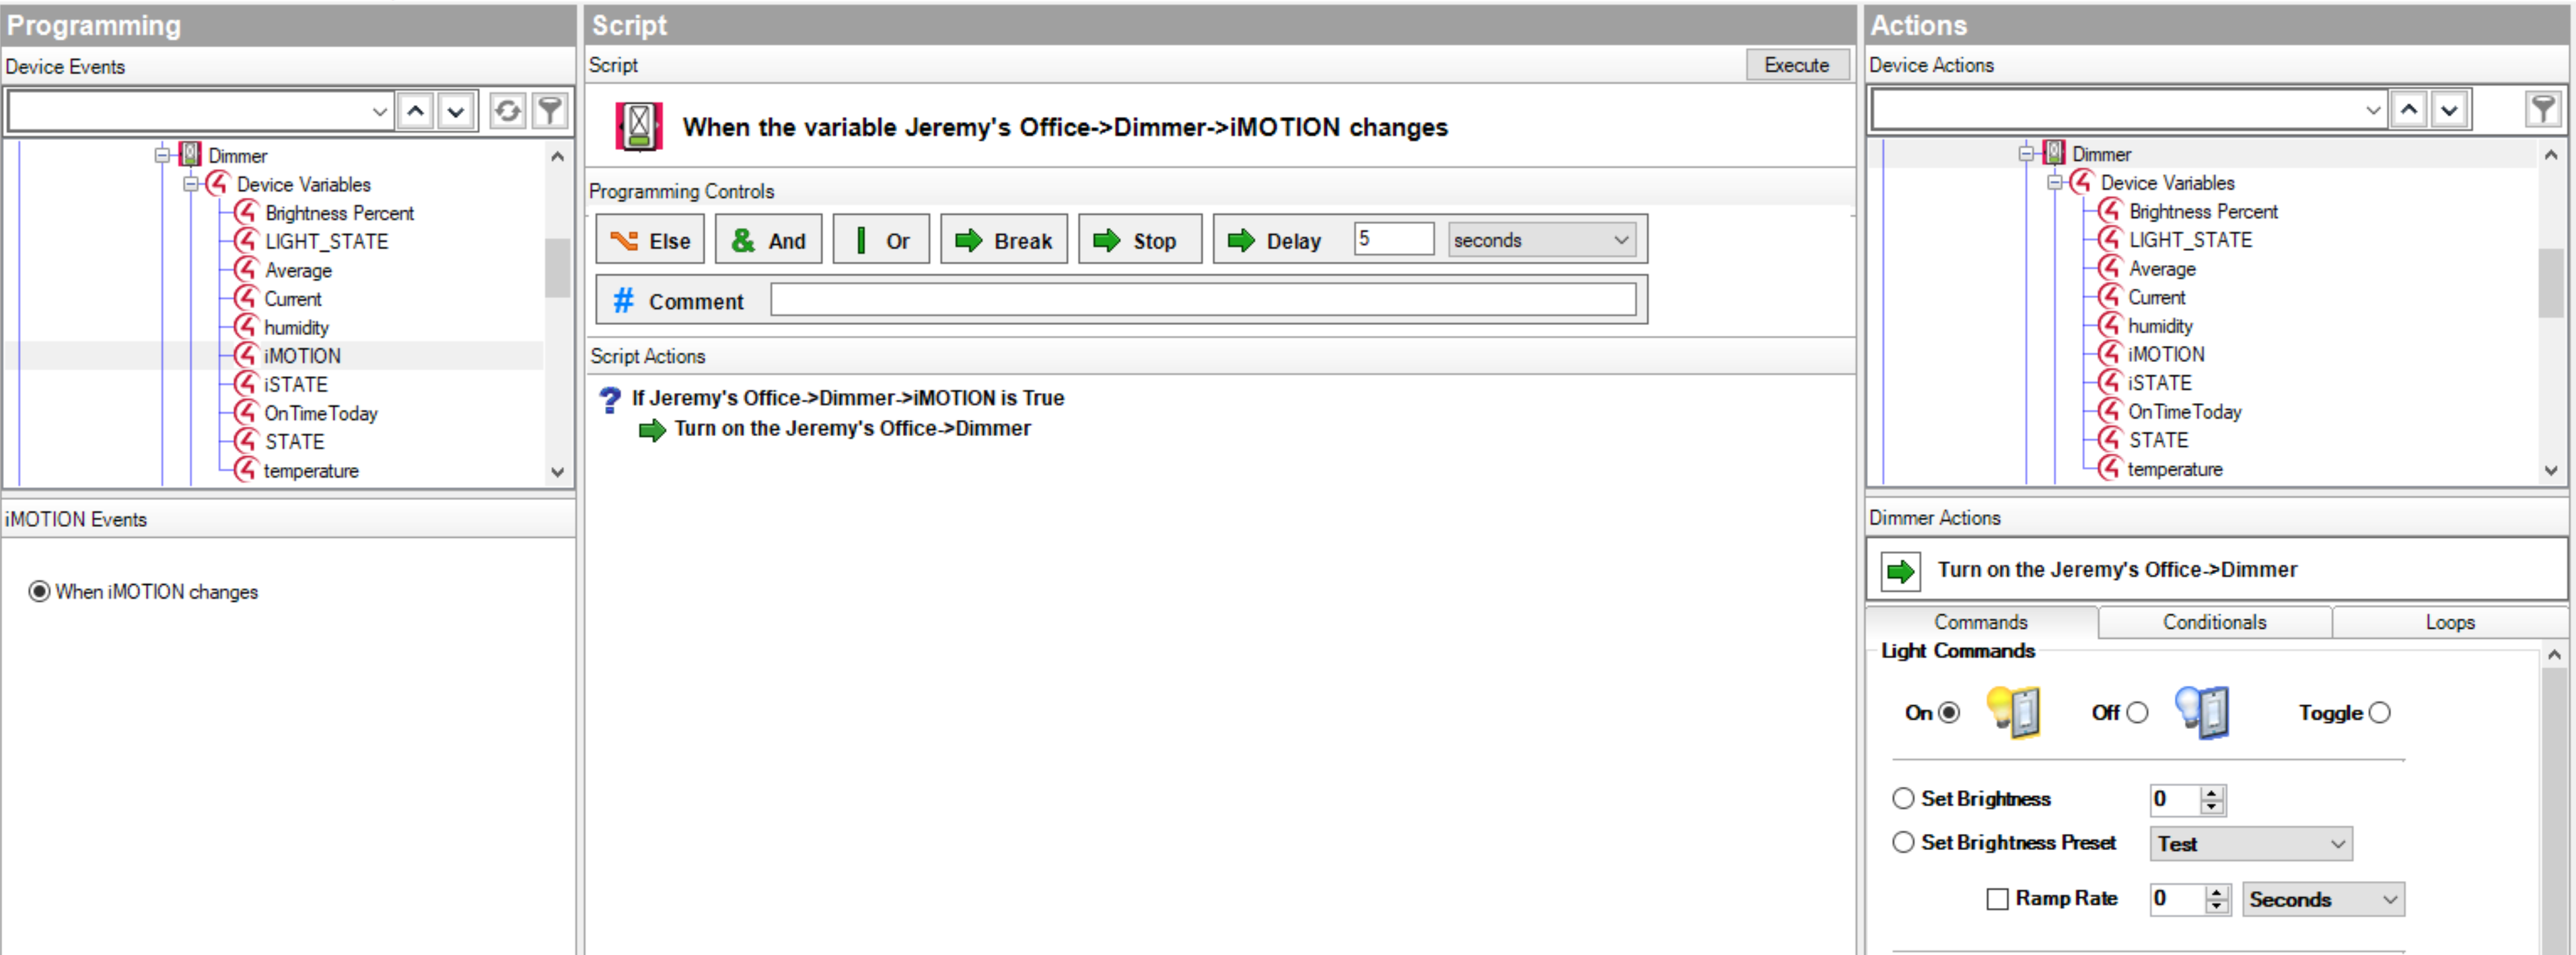Switch to the Loops tab

click(2450, 623)
